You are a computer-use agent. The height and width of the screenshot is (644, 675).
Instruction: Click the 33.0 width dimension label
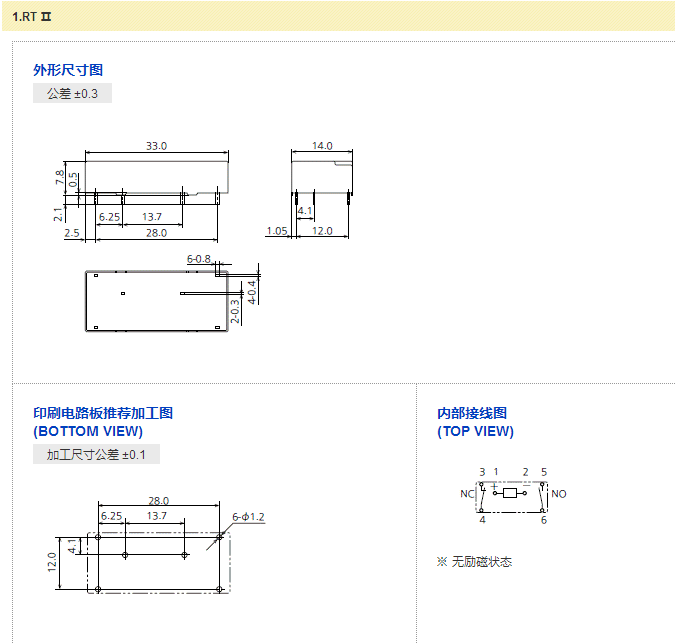click(156, 146)
